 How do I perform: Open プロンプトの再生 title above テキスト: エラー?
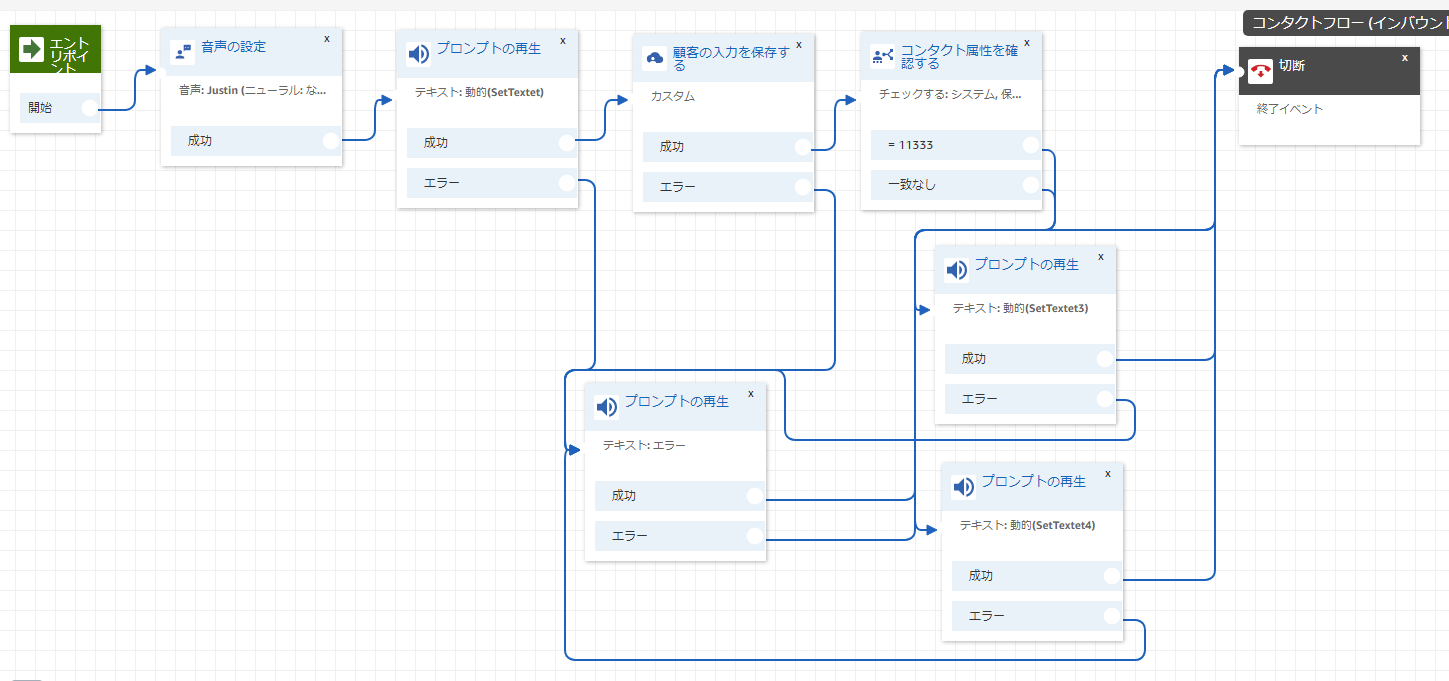[x=677, y=402]
